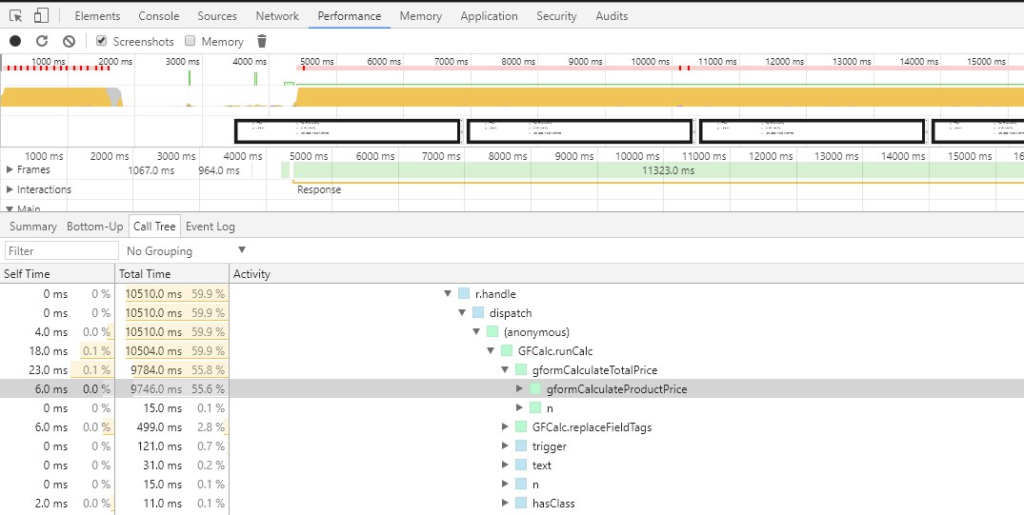1024x515 pixels.
Task: Expand the text tree node
Action: click(x=505, y=465)
